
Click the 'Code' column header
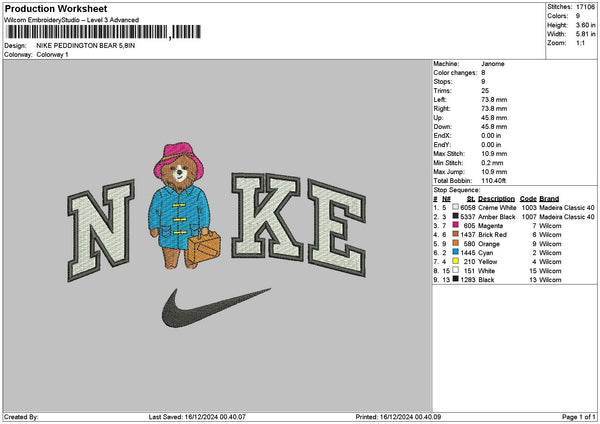pyautogui.click(x=528, y=199)
